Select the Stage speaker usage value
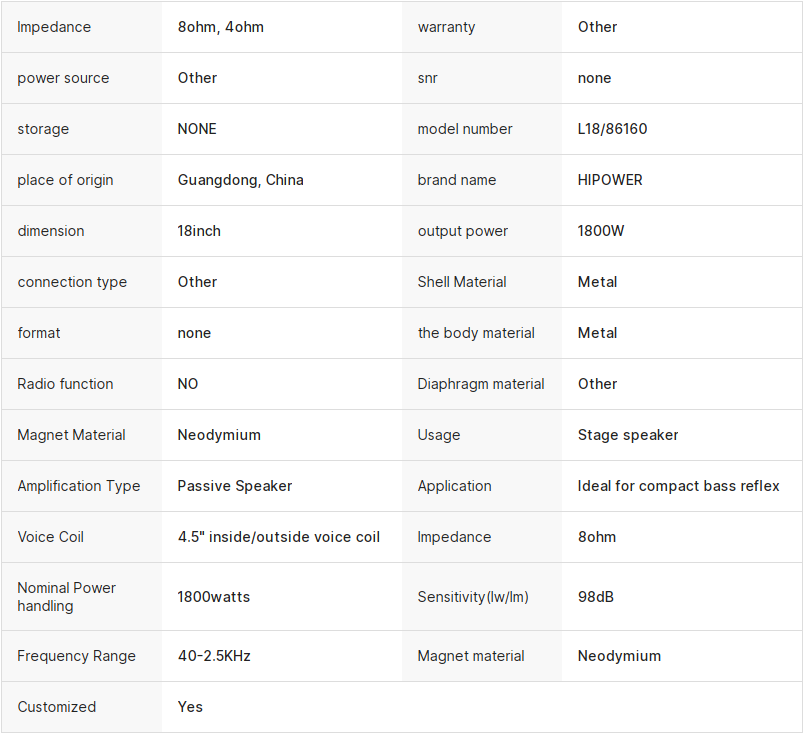808x735 pixels. [628, 435]
